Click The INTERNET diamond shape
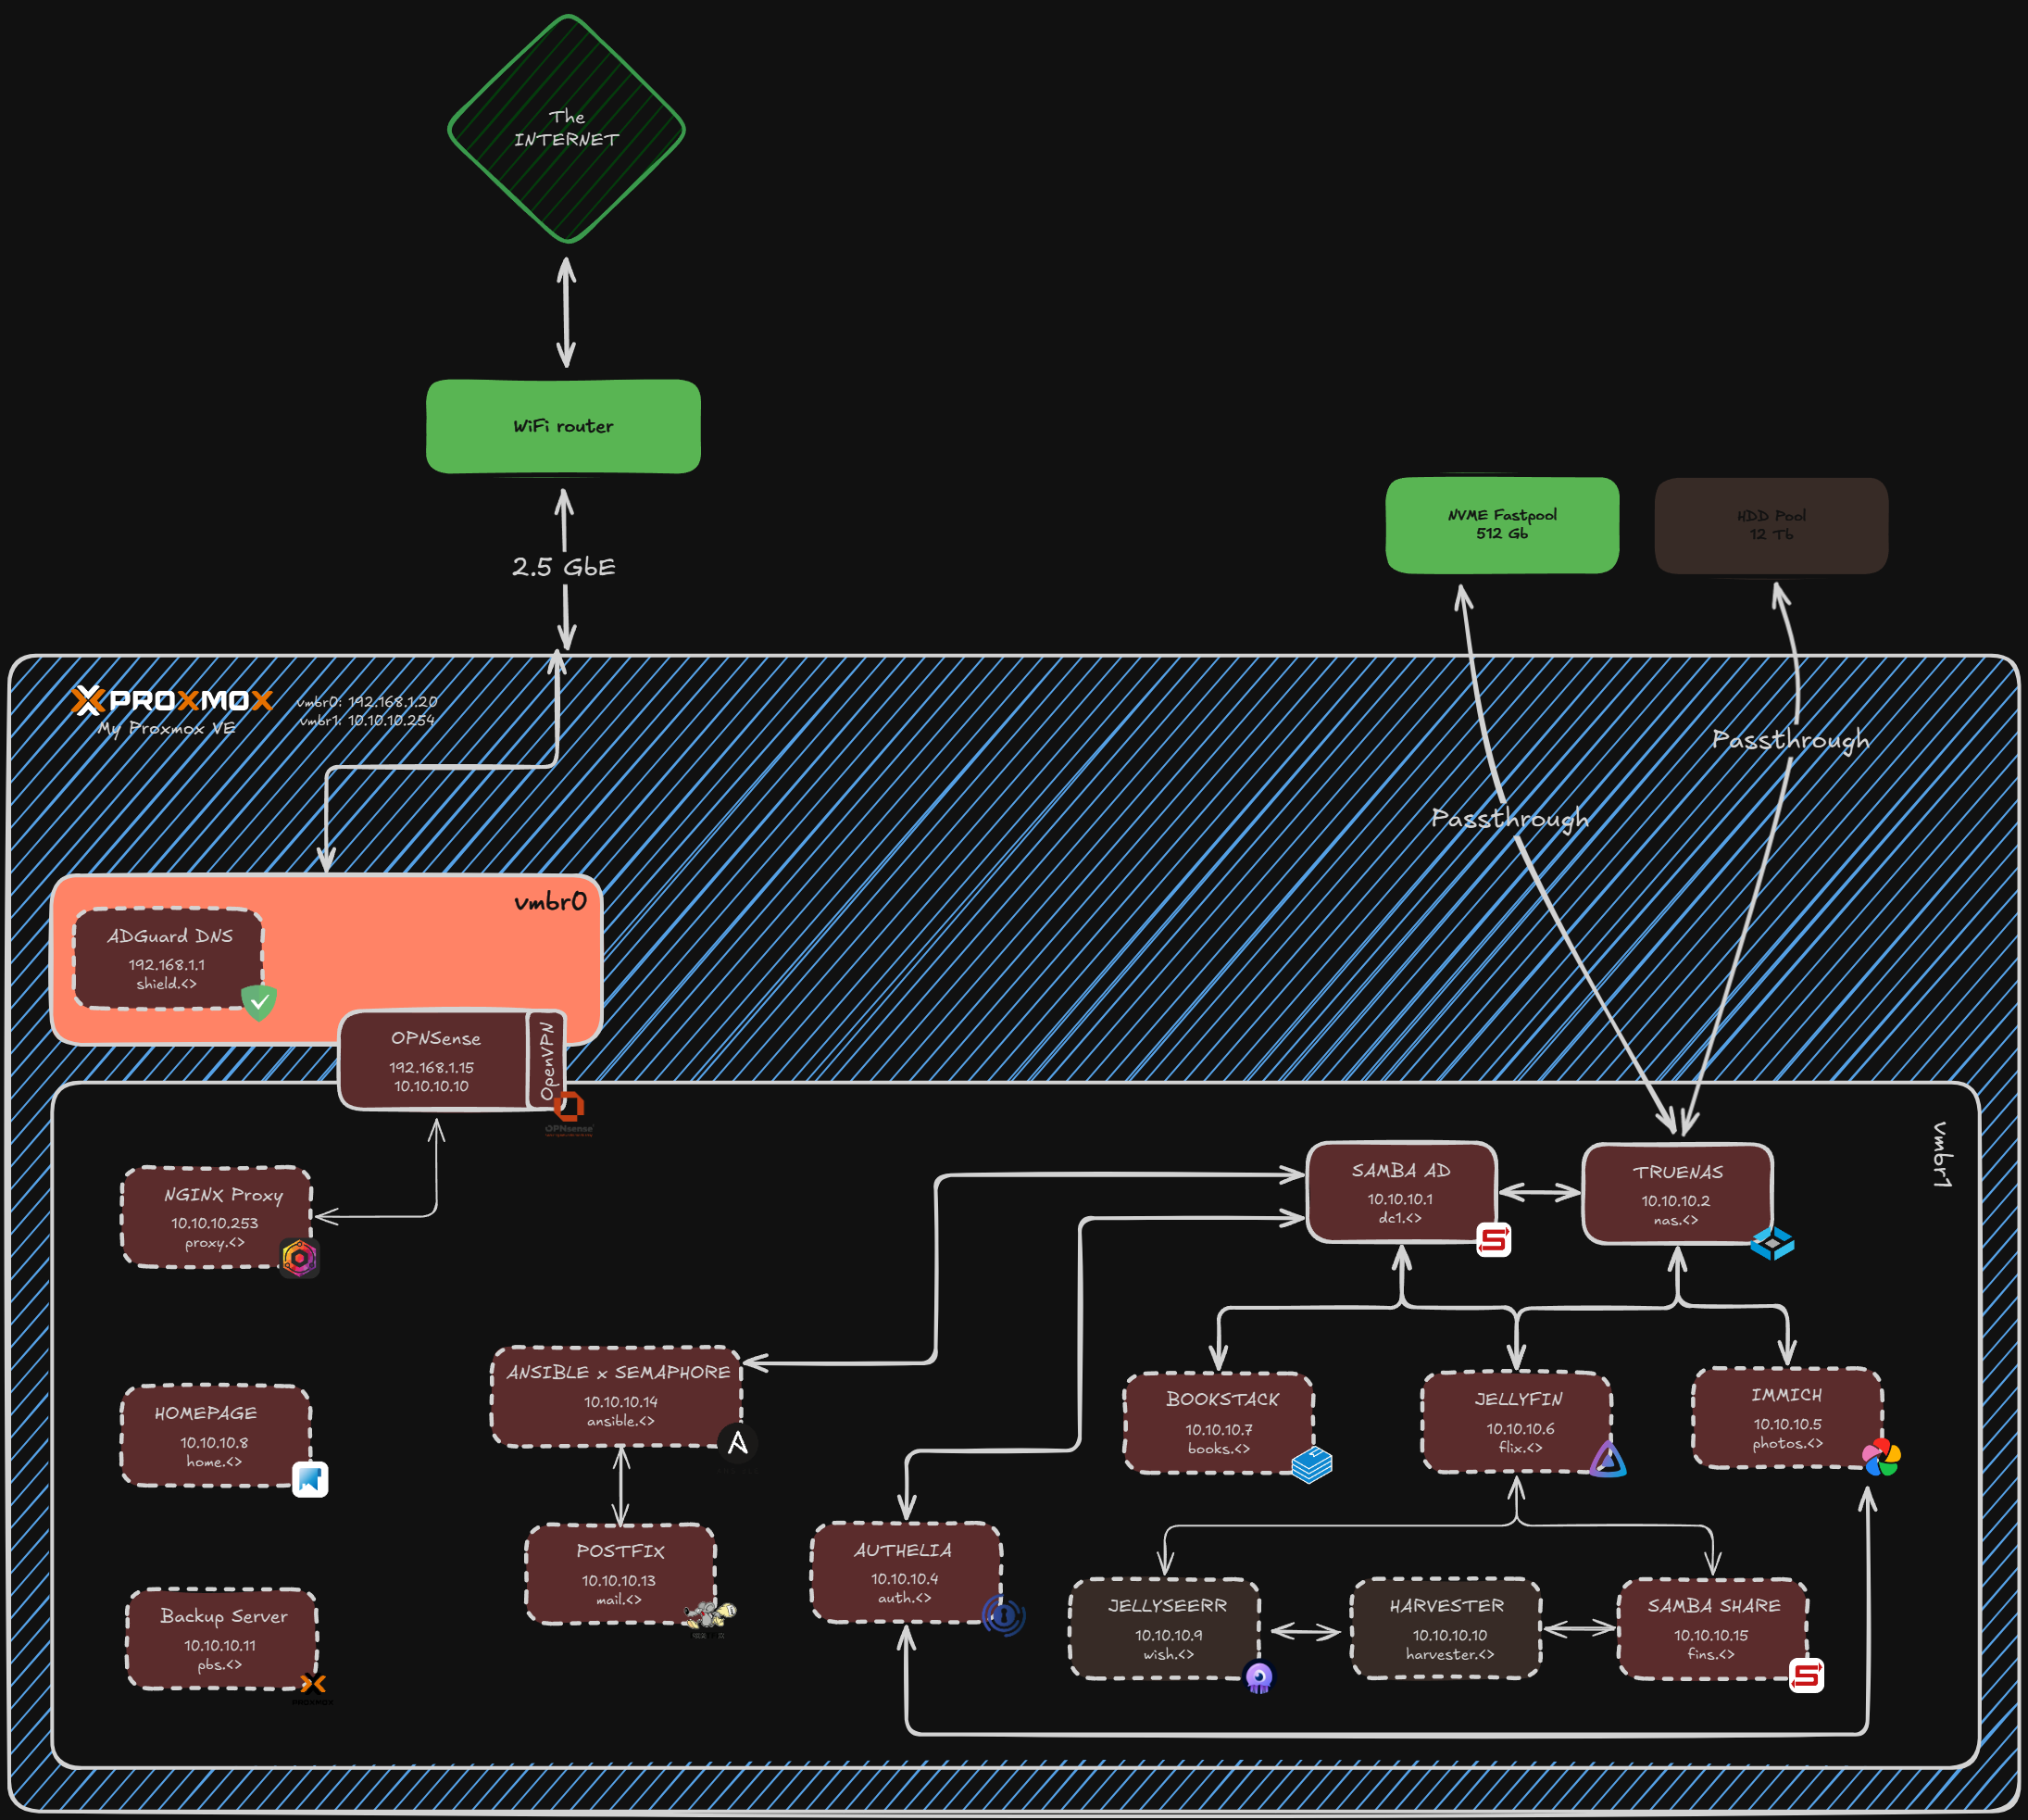Image resolution: width=2028 pixels, height=1820 pixels. click(566, 129)
